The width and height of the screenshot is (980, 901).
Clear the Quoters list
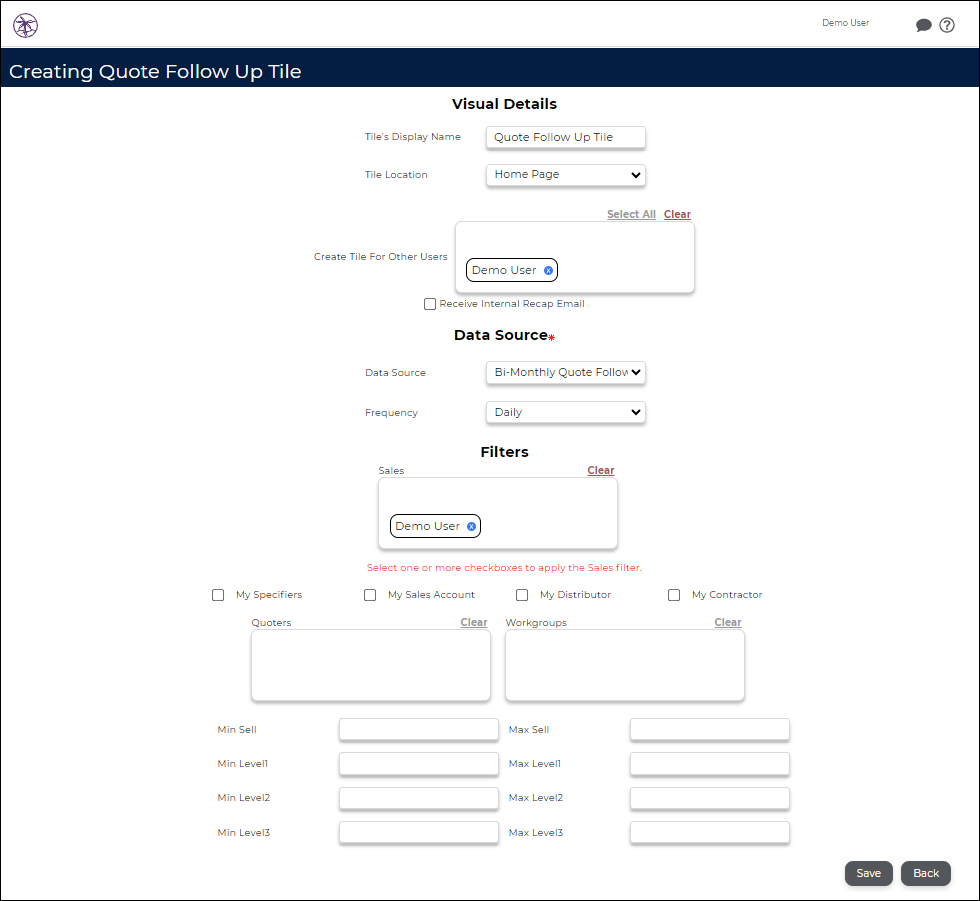click(x=473, y=622)
